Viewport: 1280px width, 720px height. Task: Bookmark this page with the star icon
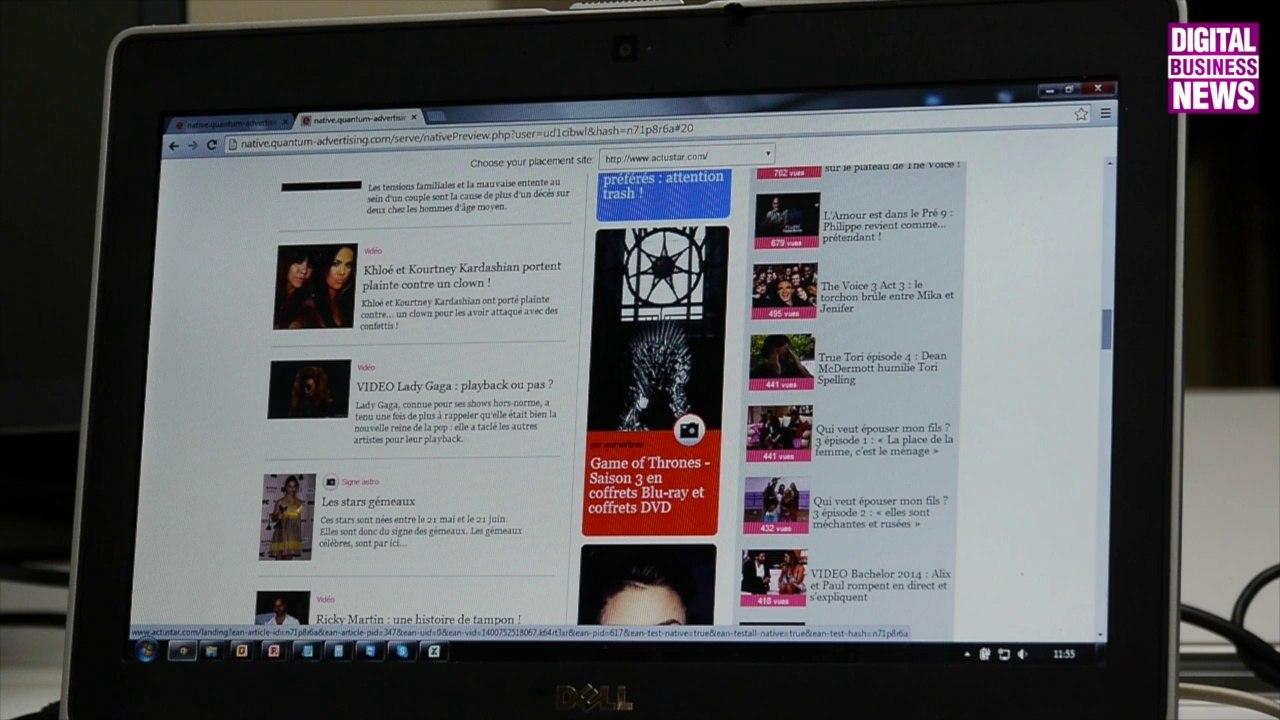tap(1081, 114)
